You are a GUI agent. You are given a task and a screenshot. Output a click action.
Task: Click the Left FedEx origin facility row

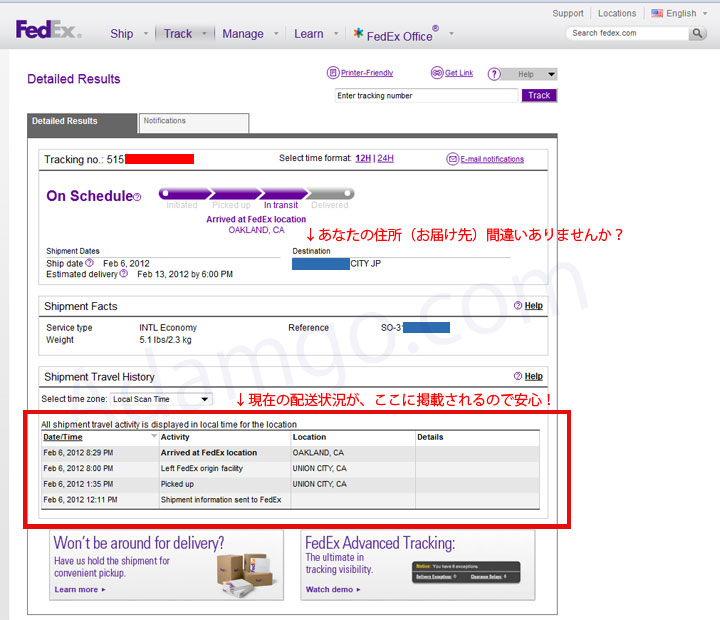click(x=290, y=468)
